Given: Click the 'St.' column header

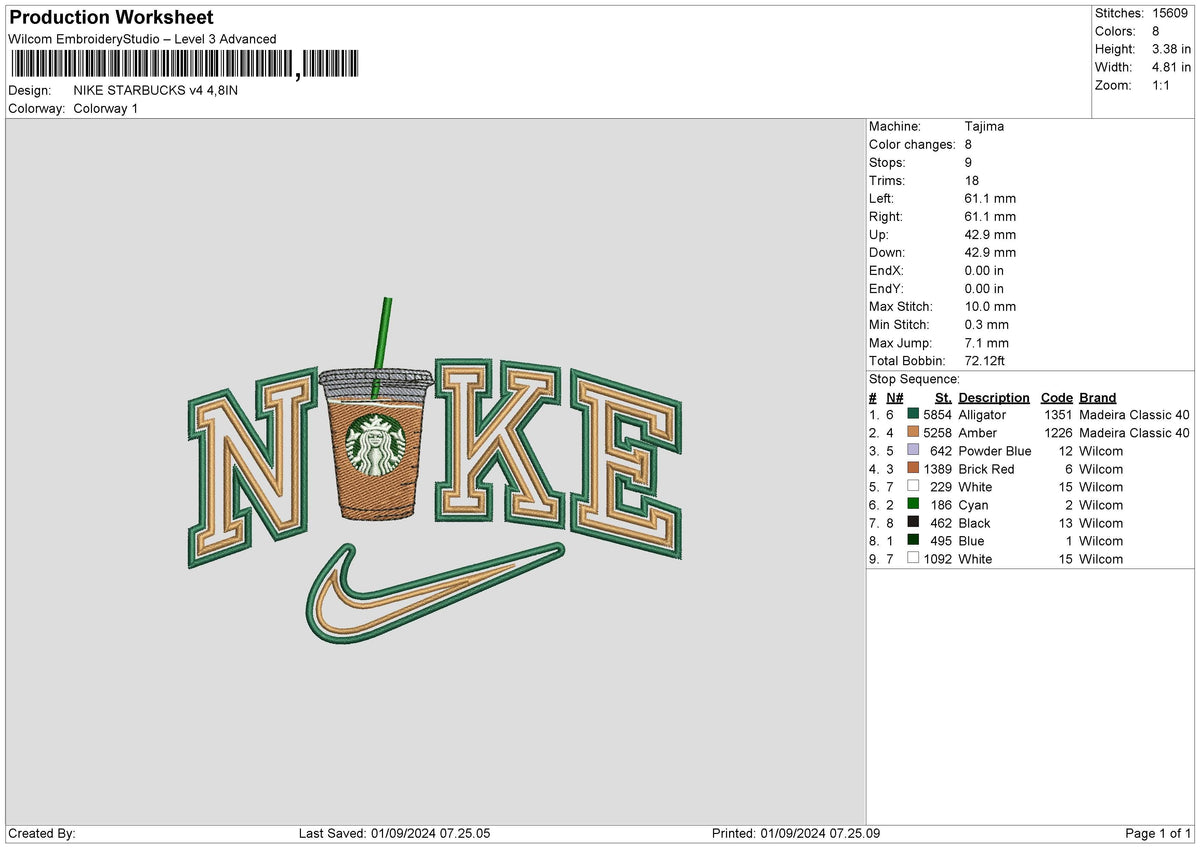Looking at the screenshot, I should 943,397.
